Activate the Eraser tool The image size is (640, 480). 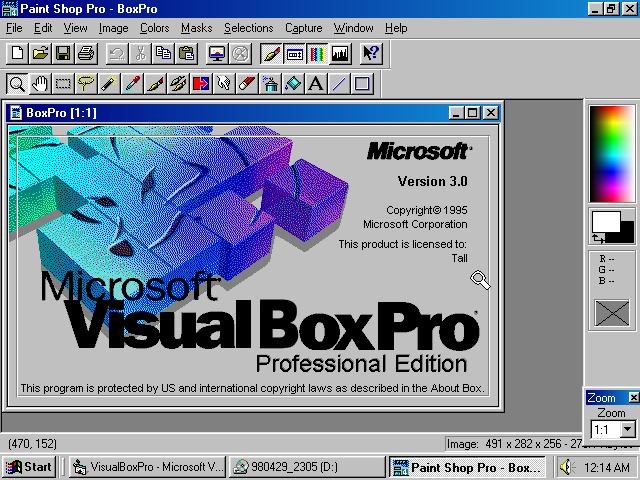point(247,83)
